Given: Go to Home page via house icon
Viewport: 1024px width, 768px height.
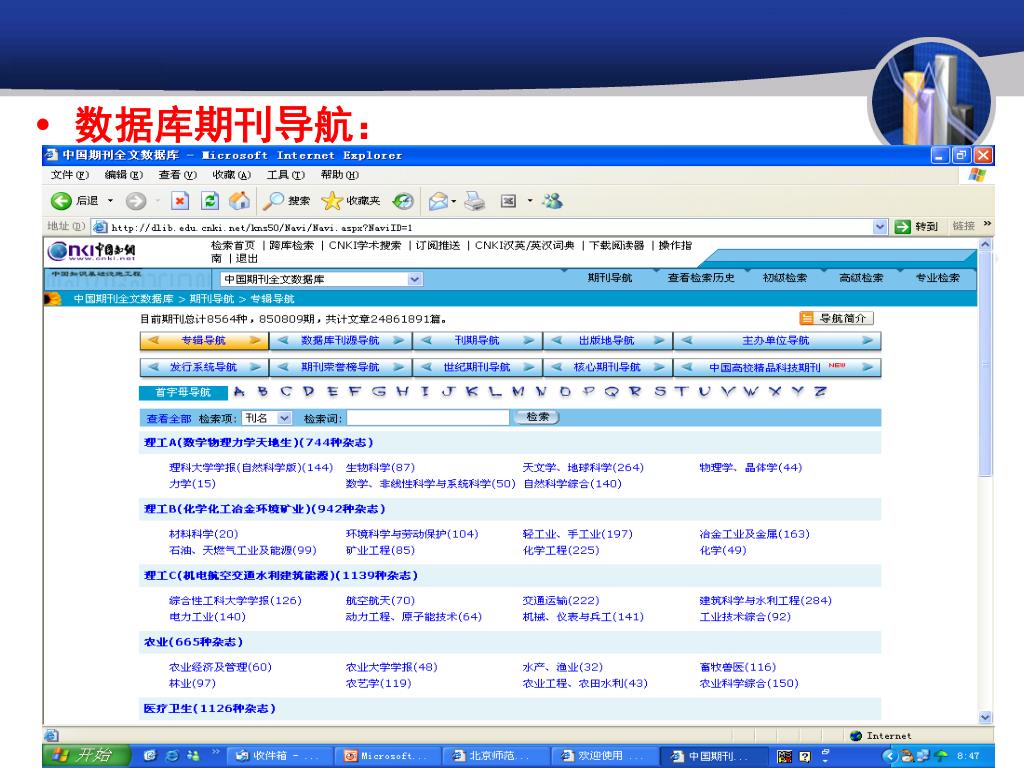Looking at the screenshot, I should click(x=239, y=200).
